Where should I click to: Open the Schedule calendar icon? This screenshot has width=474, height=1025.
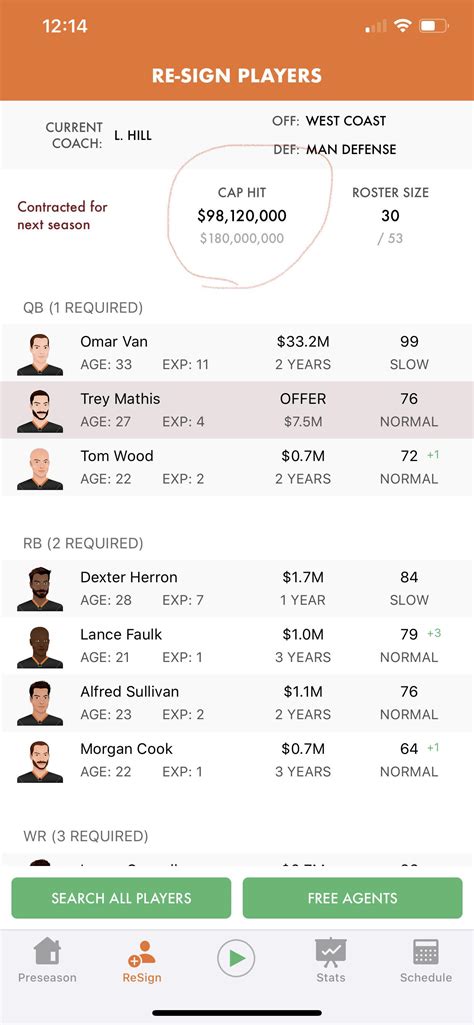(426, 952)
